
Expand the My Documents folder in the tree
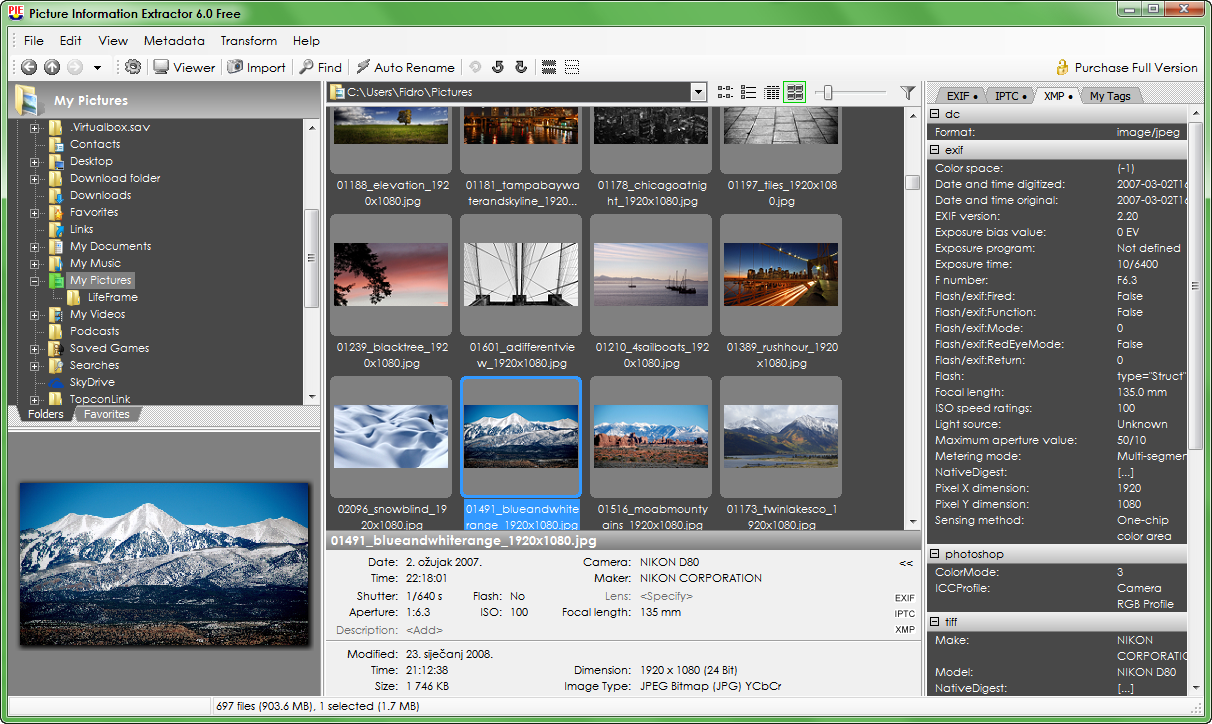(33, 246)
